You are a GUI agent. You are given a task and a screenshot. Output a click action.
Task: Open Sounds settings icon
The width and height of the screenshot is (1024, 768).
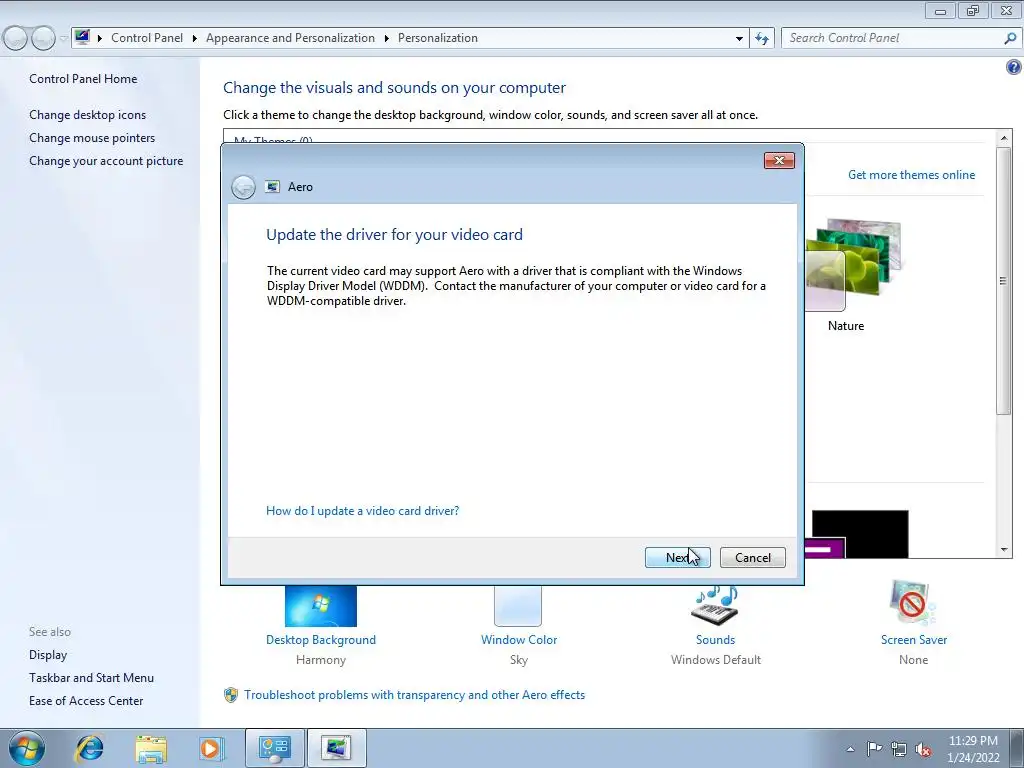click(x=715, y=605)
